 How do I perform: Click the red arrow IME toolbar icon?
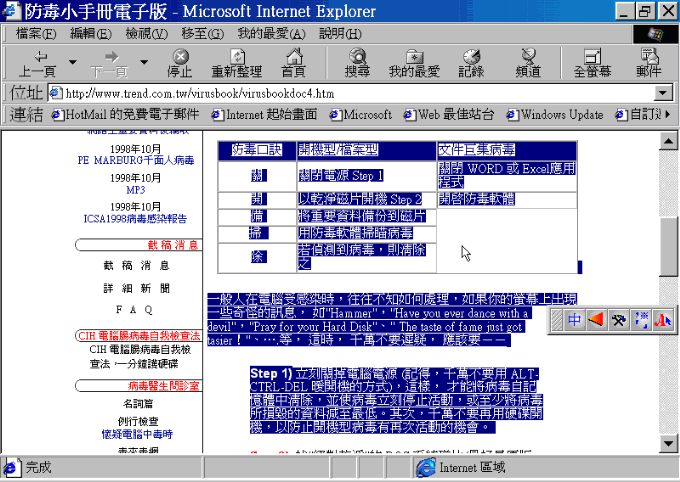tap(596, 320)
